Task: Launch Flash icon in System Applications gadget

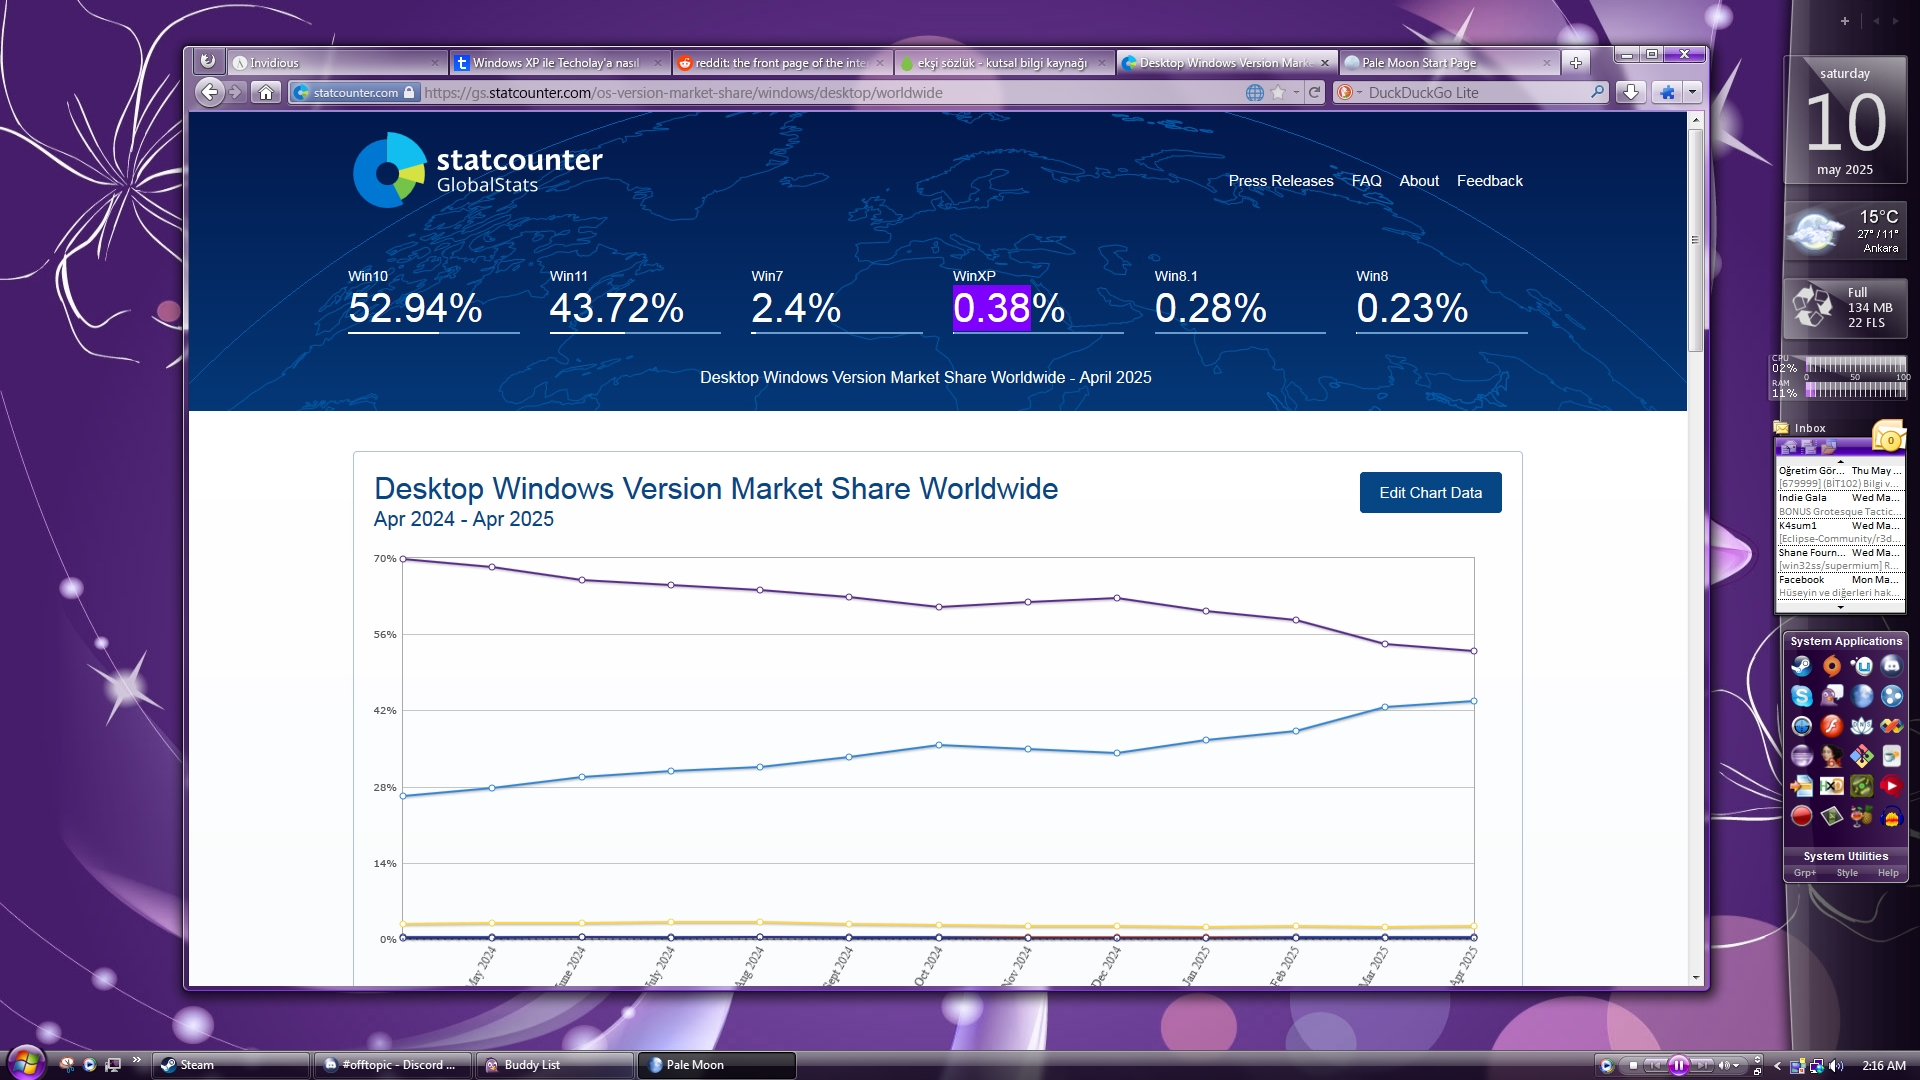Action: (1831, 726)
